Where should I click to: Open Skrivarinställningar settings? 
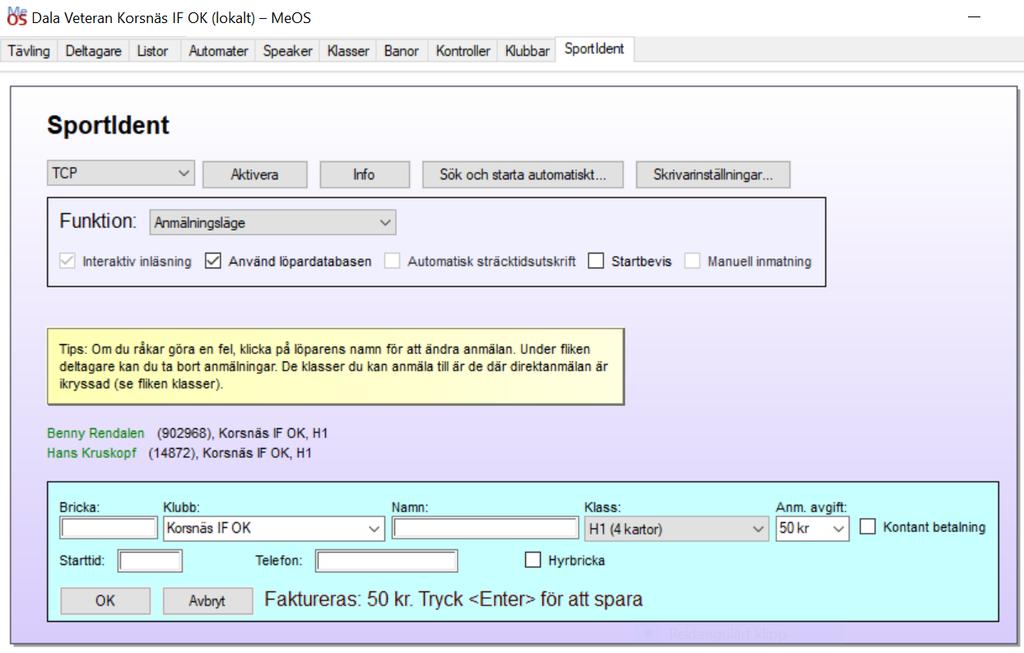click(x=713, y=174)
